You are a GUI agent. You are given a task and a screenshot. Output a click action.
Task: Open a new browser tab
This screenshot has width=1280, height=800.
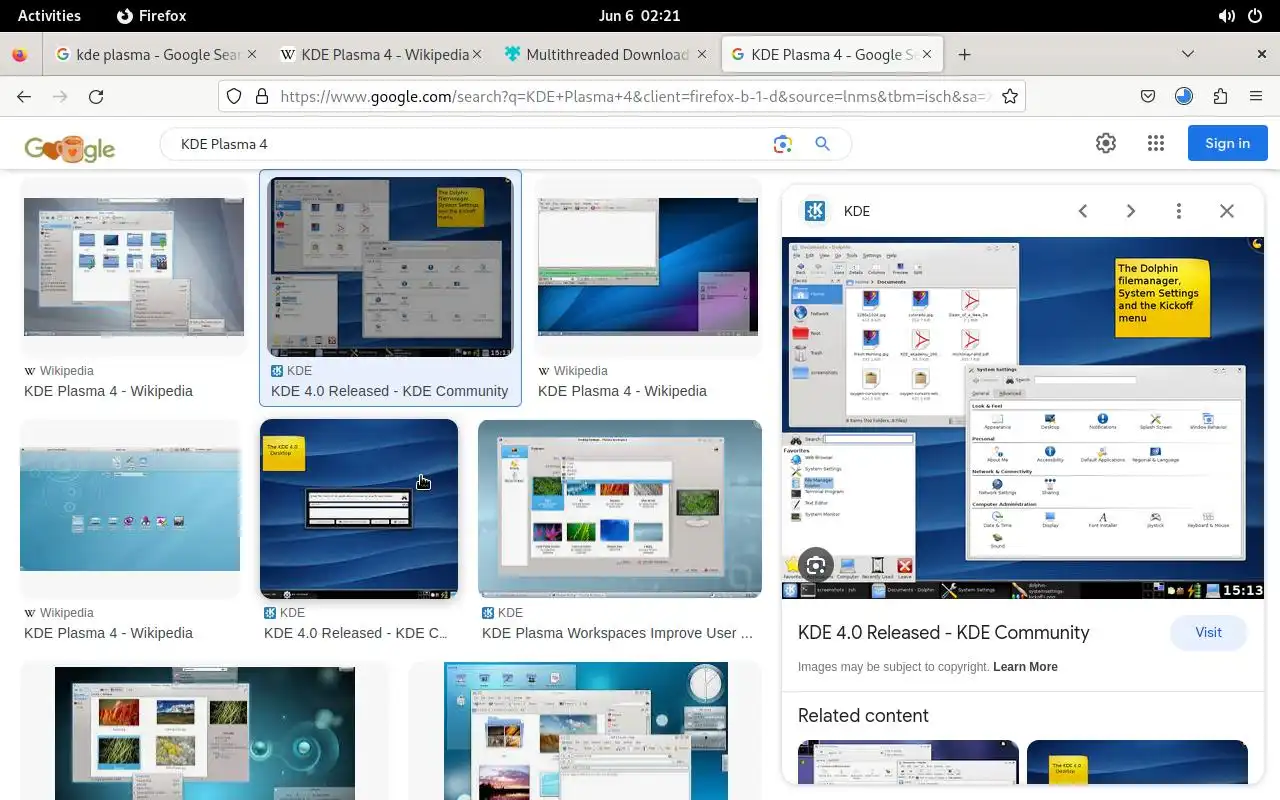tap(964, 55)
